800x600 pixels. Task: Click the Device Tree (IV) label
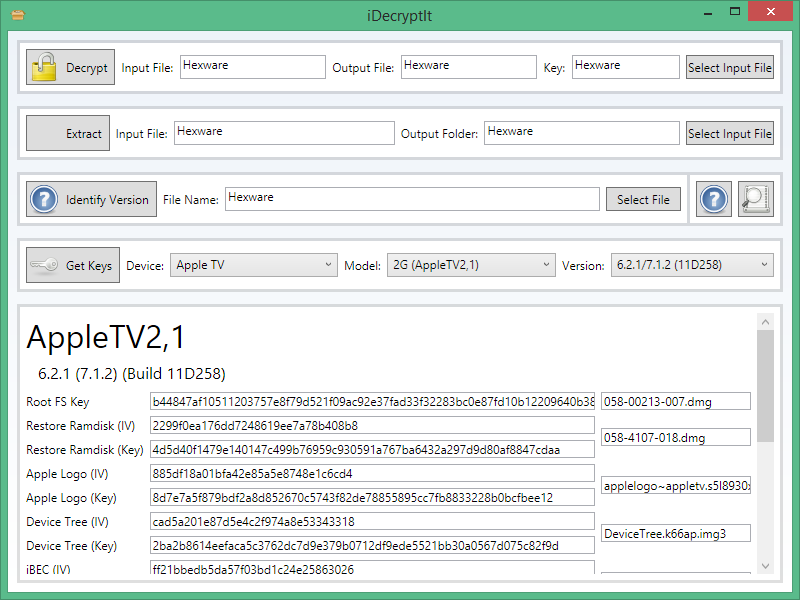tap(67, 521)
